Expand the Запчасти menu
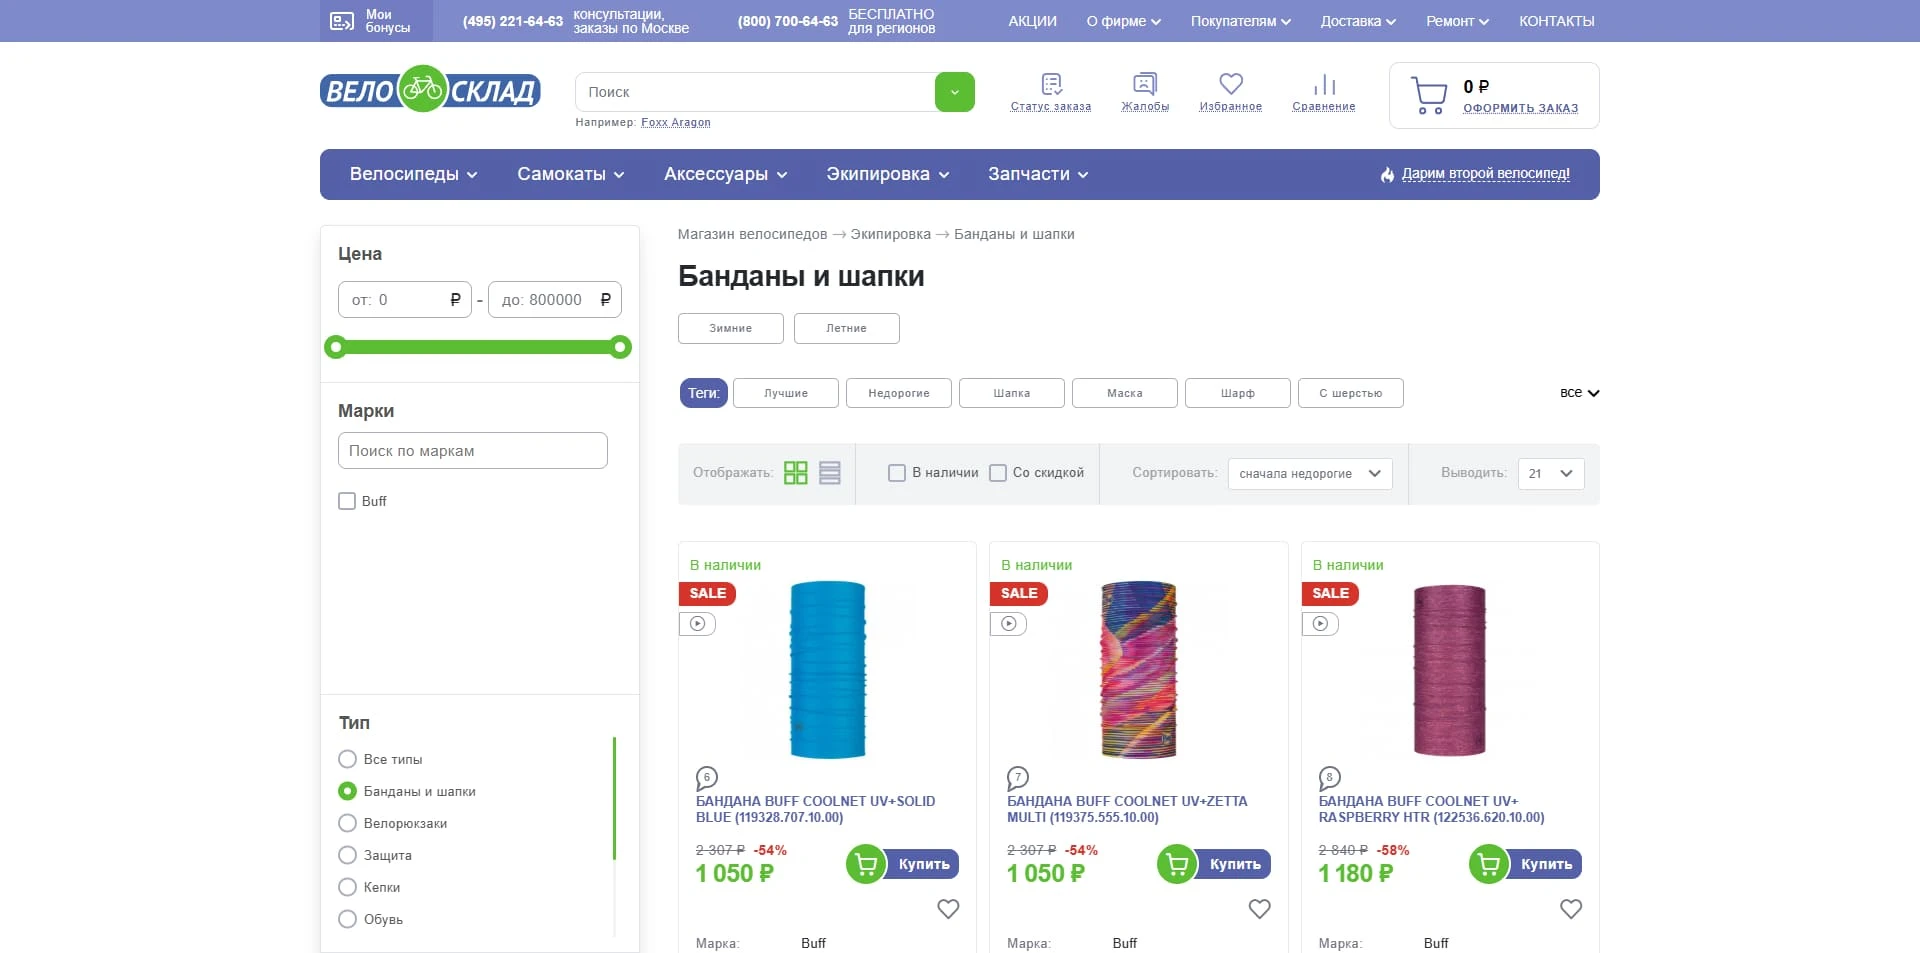The height and width of the screenshot is (953, 1920). [x=1038, y=174]
